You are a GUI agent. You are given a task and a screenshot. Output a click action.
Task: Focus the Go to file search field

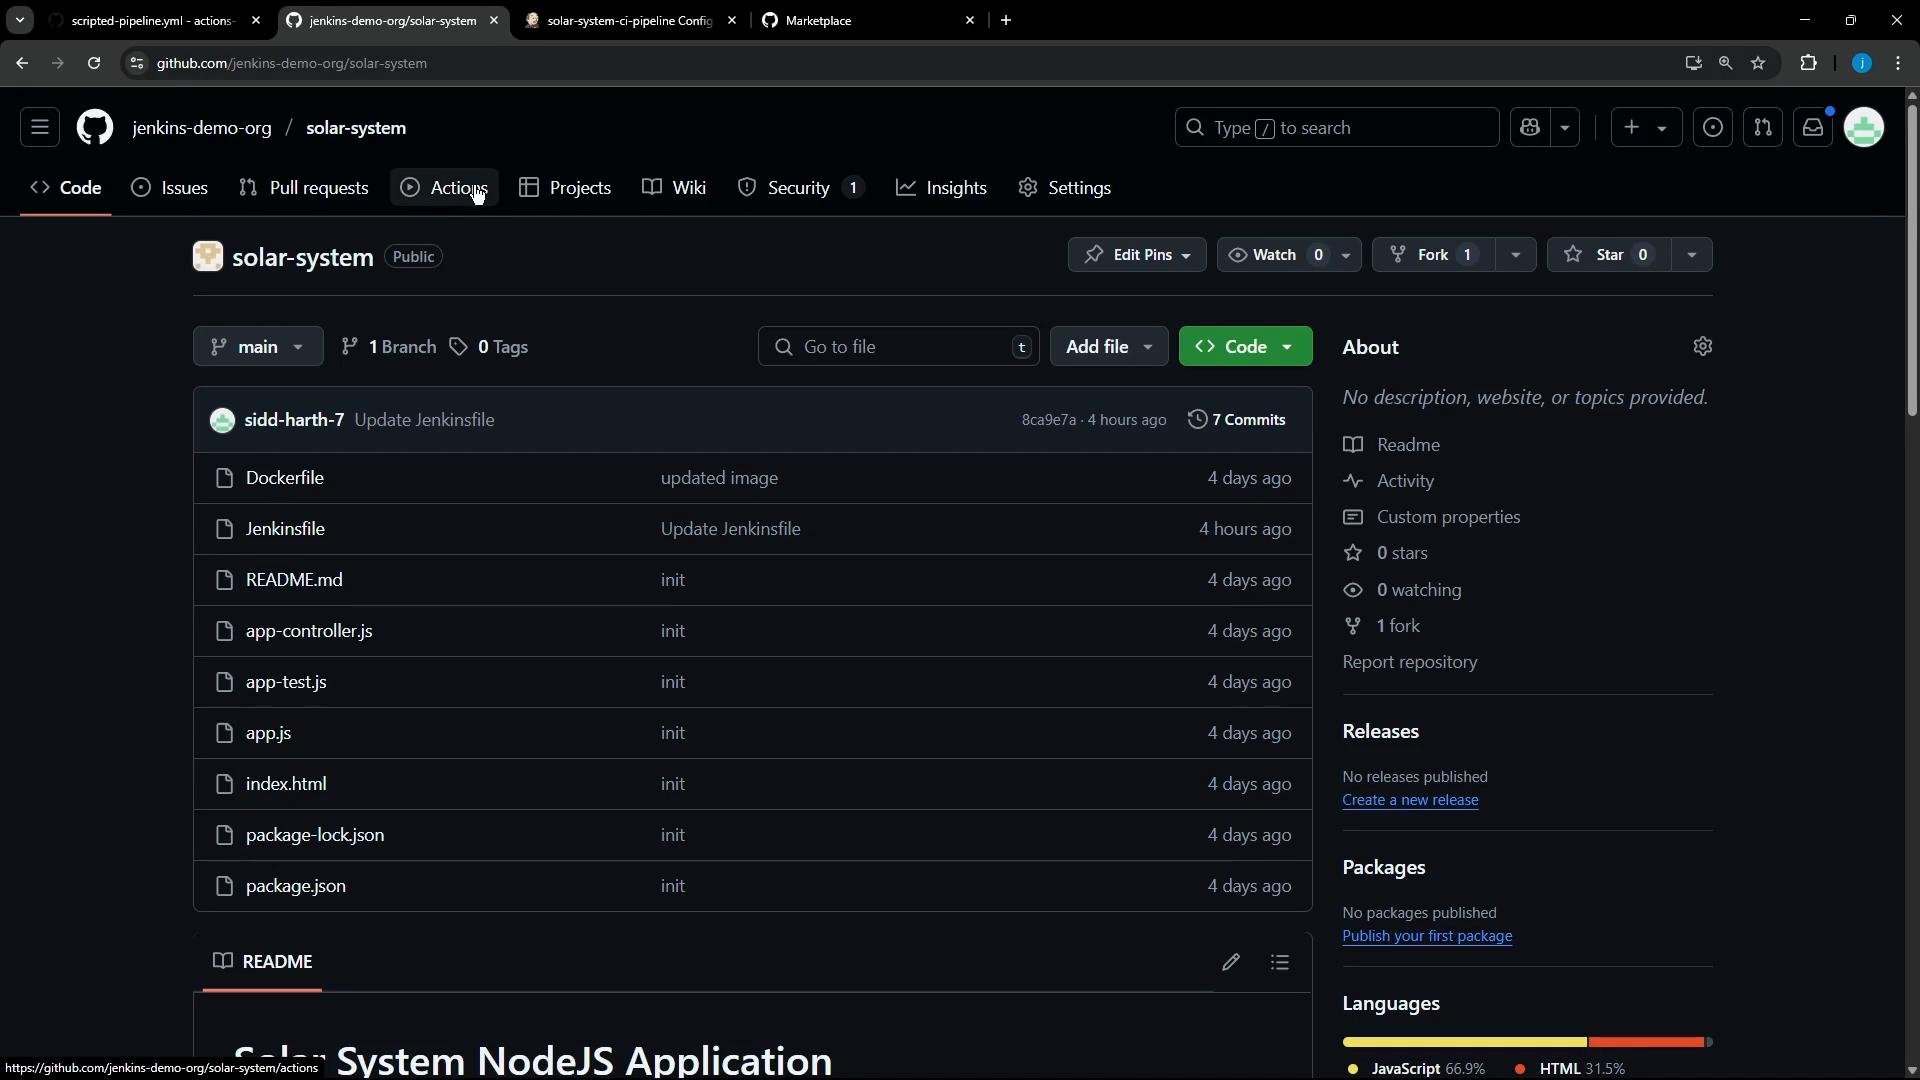click(x=899, y=346)
